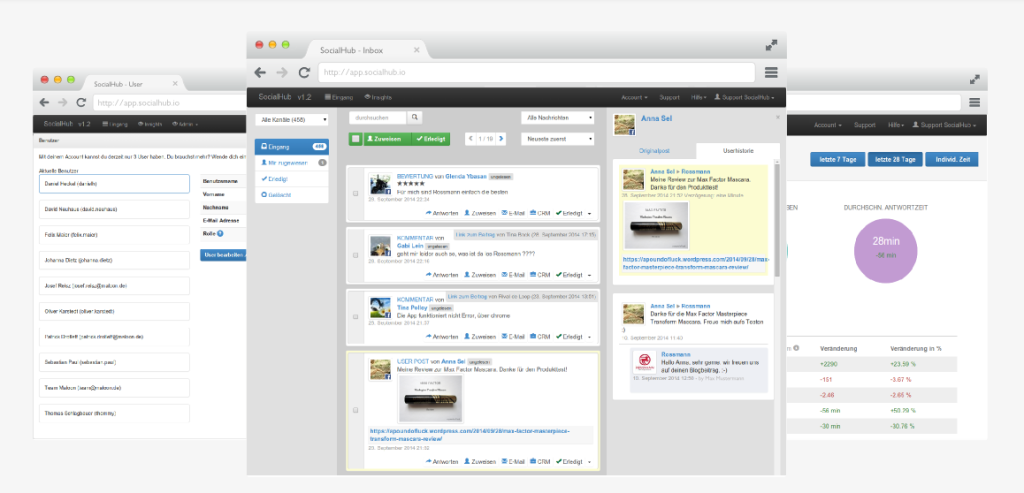Click the letzte 28 Tage button
Screen dimensions: 1024x493
tap(895, 159)
